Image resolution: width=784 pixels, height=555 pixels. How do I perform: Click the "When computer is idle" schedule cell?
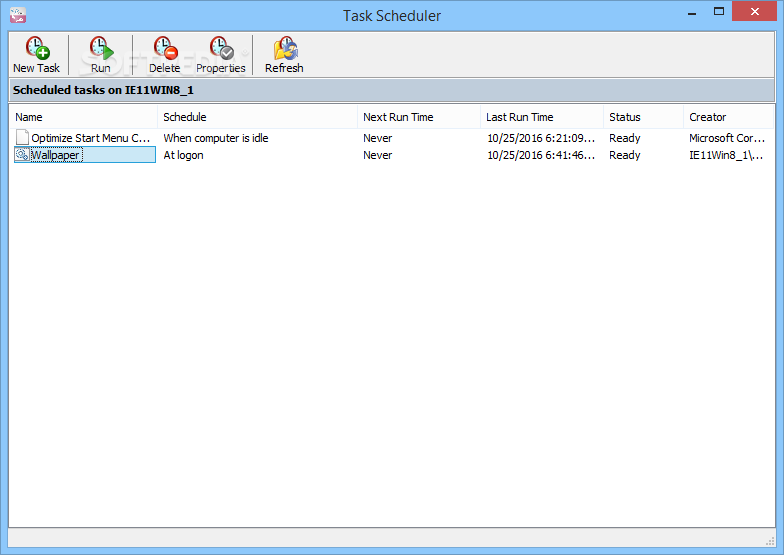(x=216, y=138)
